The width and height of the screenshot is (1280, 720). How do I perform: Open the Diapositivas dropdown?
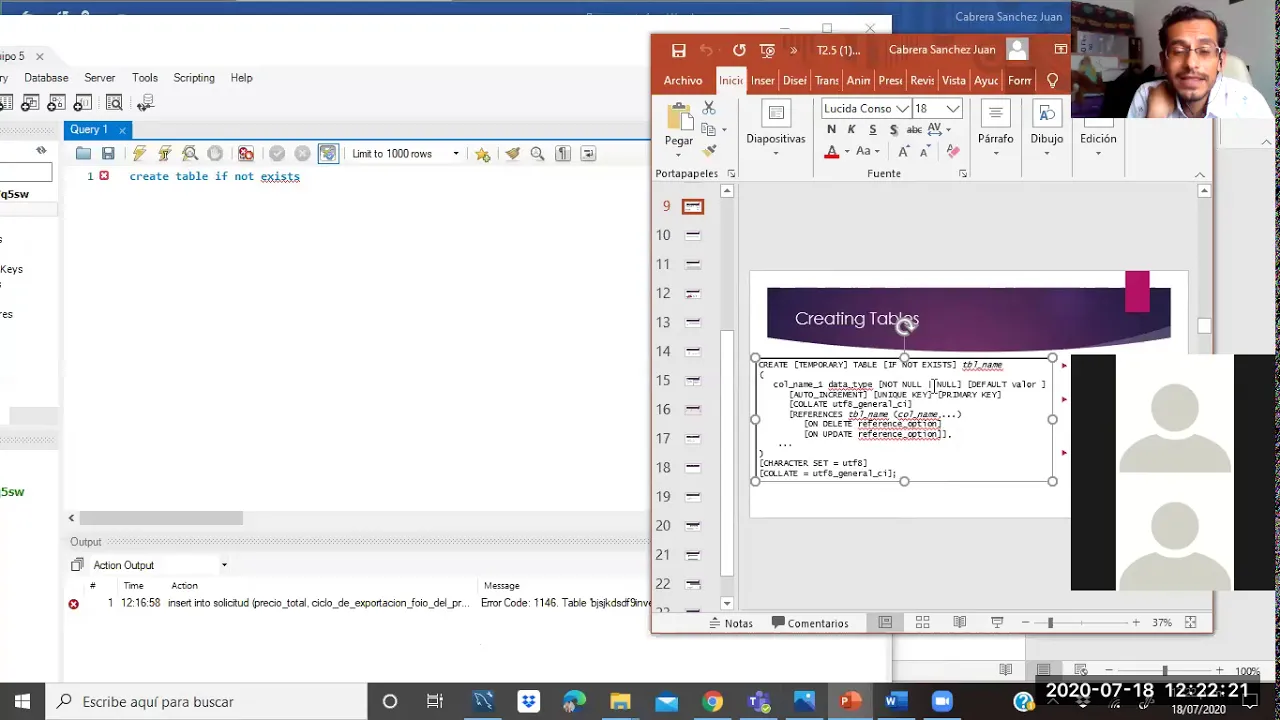tap(775, 128)
